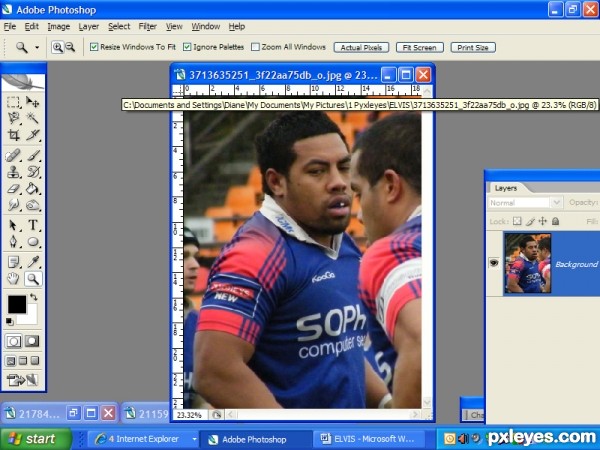Click the Fit Screen button
600x450 pixels.
(x=420, y=47)
